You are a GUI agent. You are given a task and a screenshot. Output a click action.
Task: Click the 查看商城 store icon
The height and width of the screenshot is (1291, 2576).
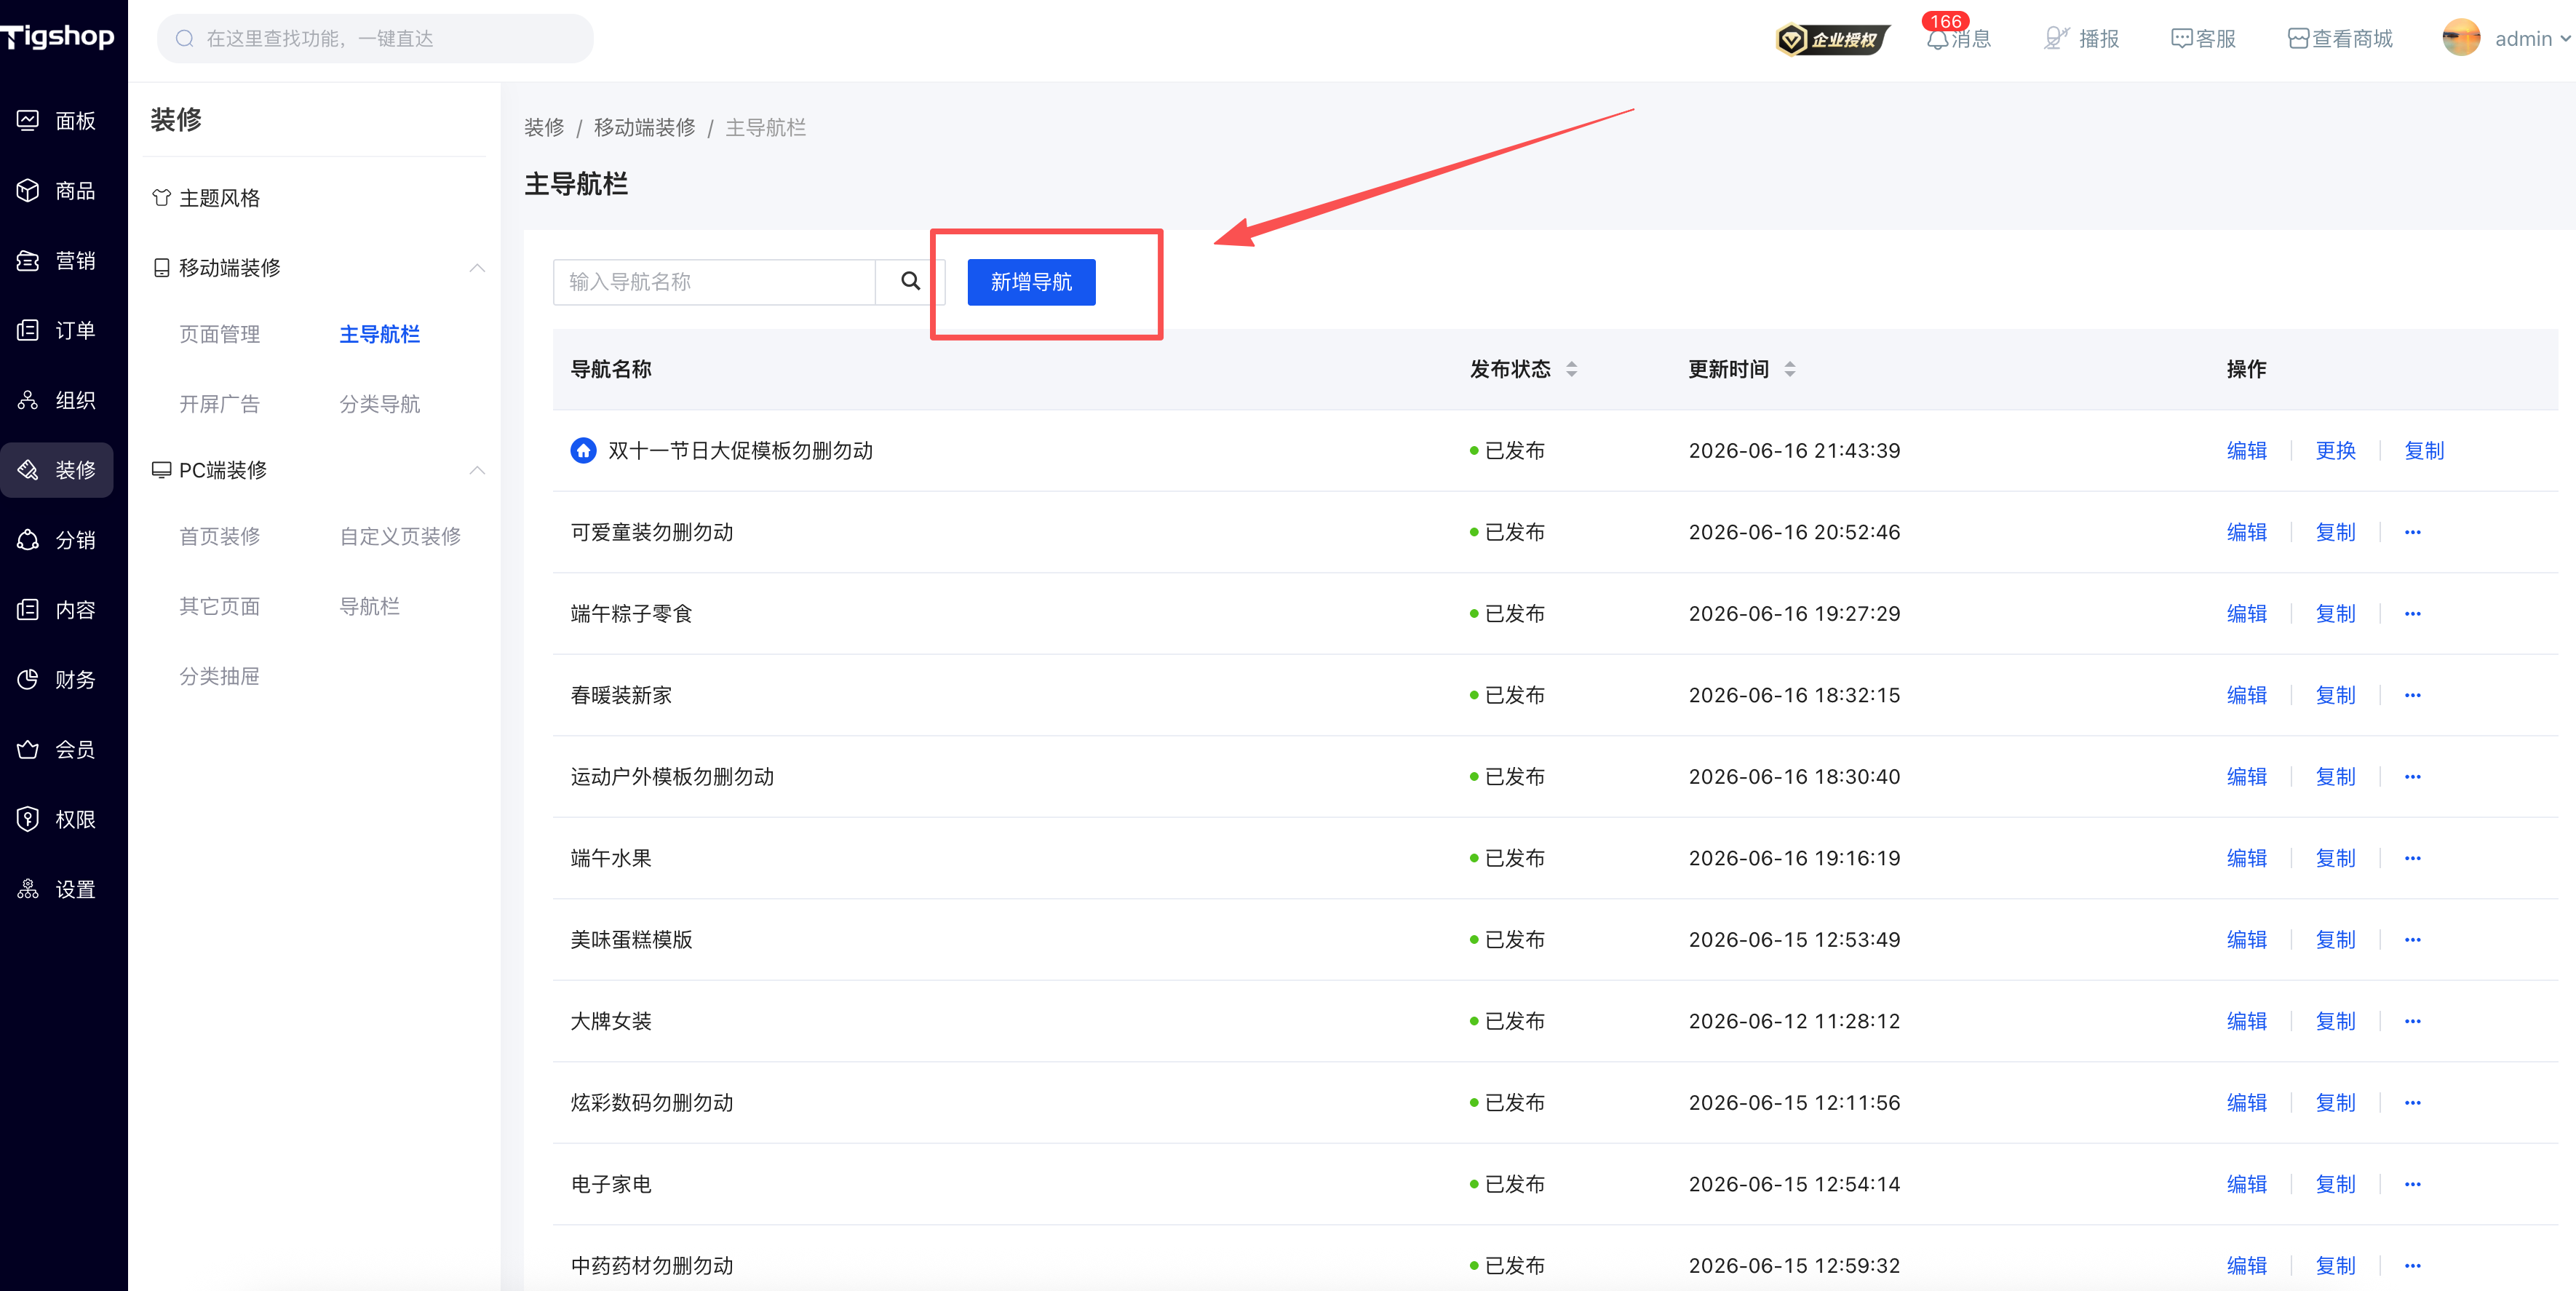point(2298,39)
